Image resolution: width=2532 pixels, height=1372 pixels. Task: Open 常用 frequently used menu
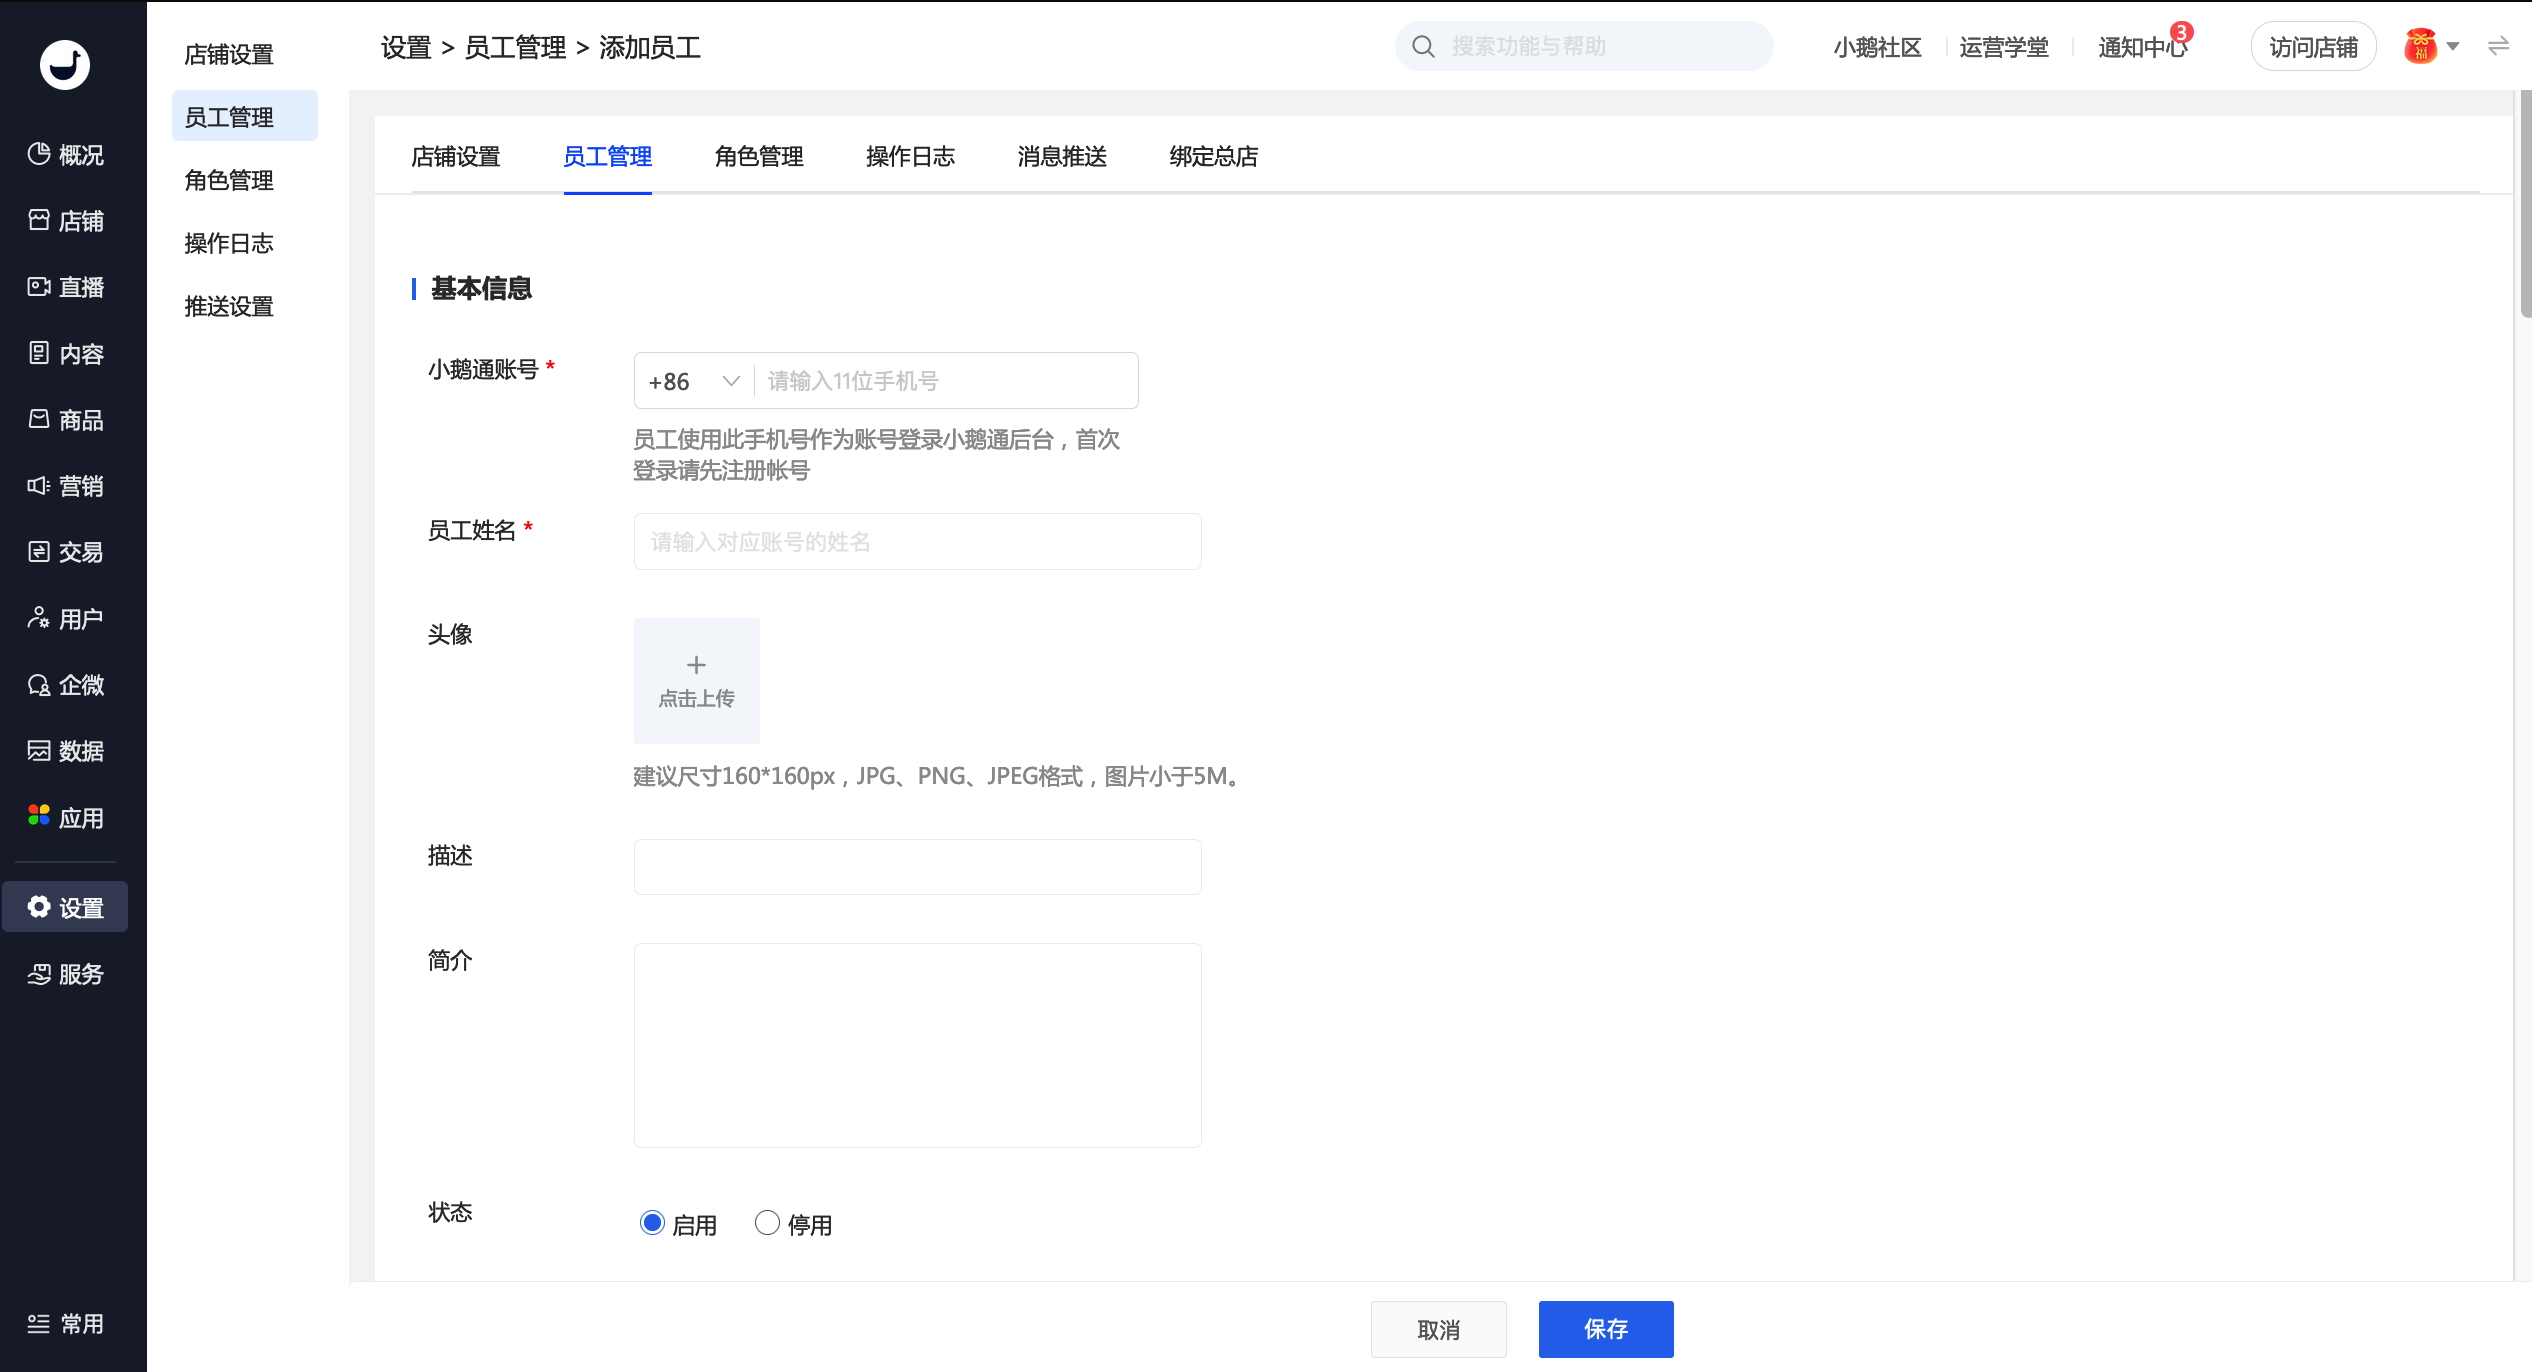coord(66,1324)
